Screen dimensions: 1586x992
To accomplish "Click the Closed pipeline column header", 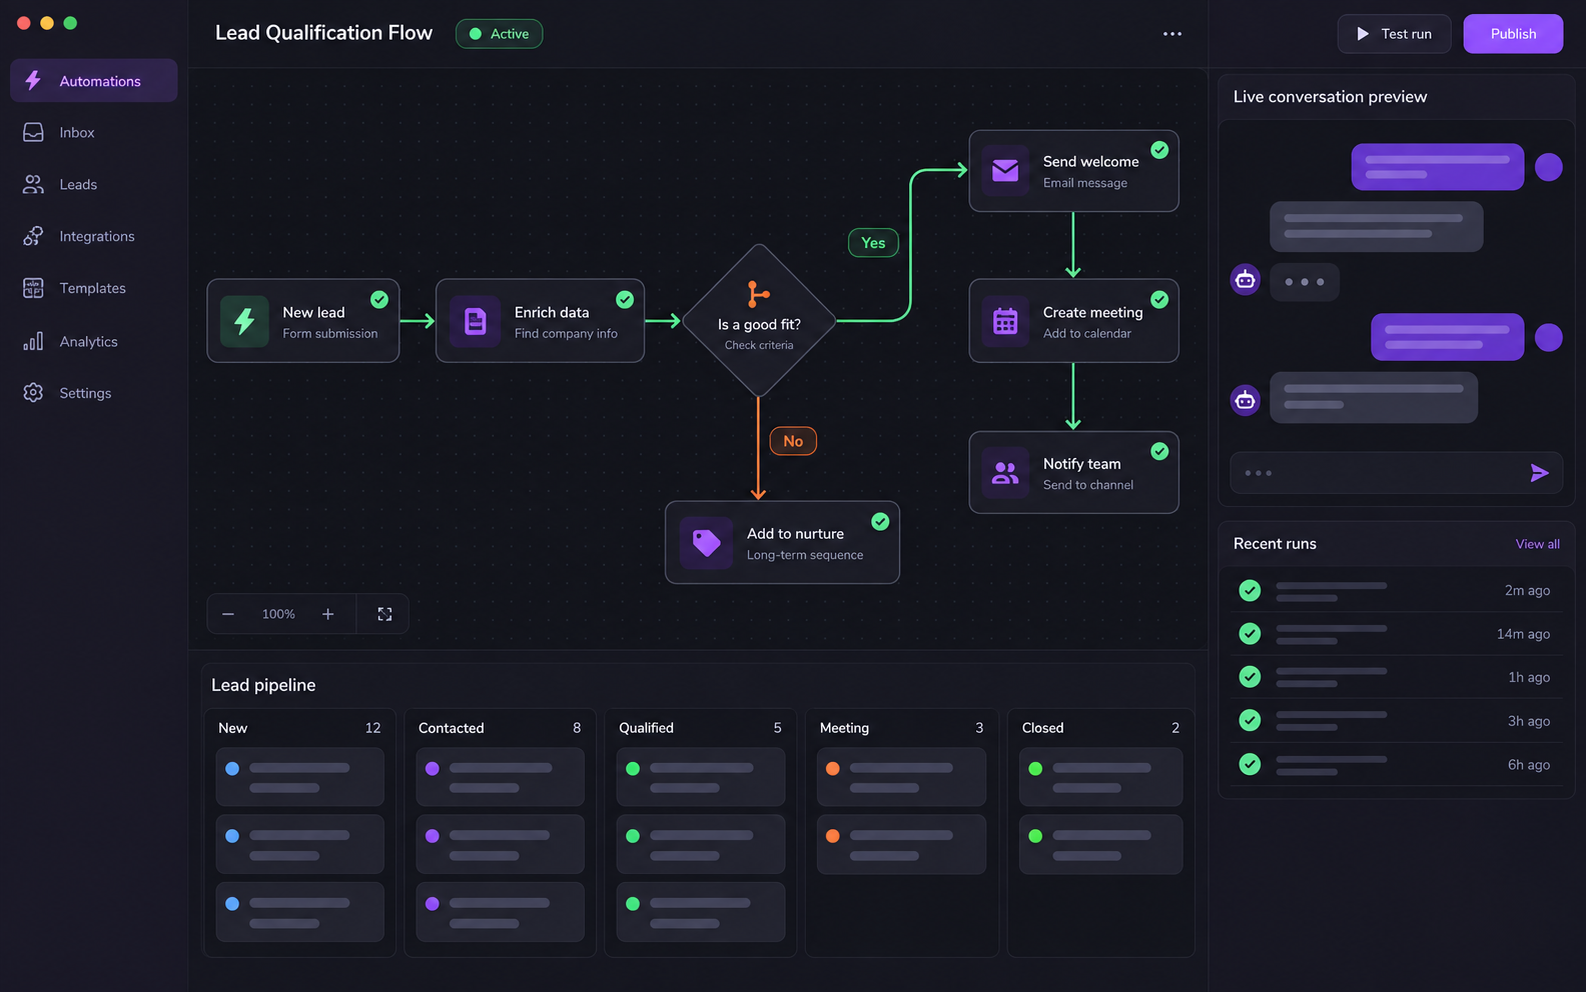I will tap(1100, 728).
